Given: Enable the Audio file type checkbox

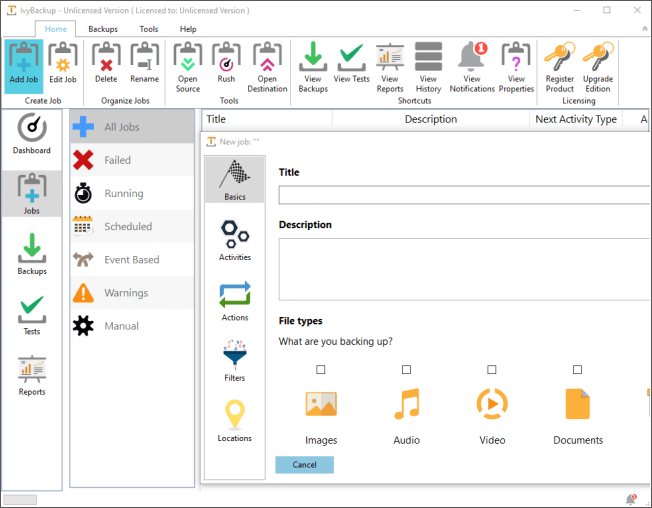Looking at the screenshot, I should tap(407, 370).
